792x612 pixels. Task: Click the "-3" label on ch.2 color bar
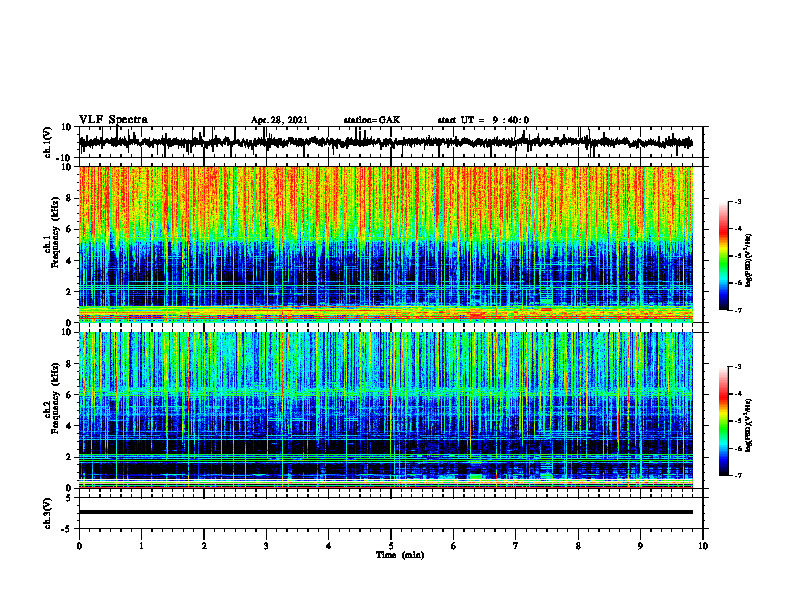[738, 367]
